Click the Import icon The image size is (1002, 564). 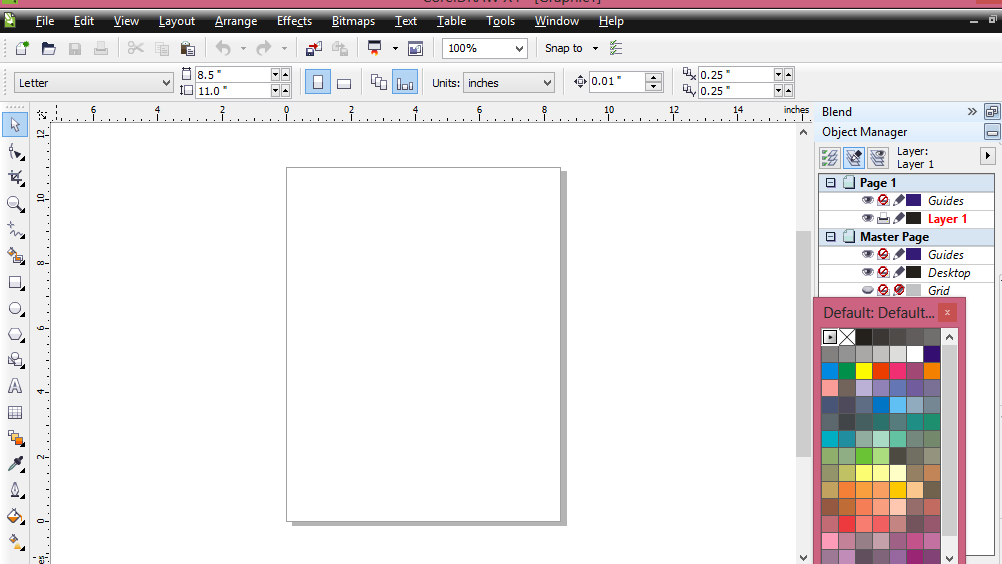click(314, 49)
